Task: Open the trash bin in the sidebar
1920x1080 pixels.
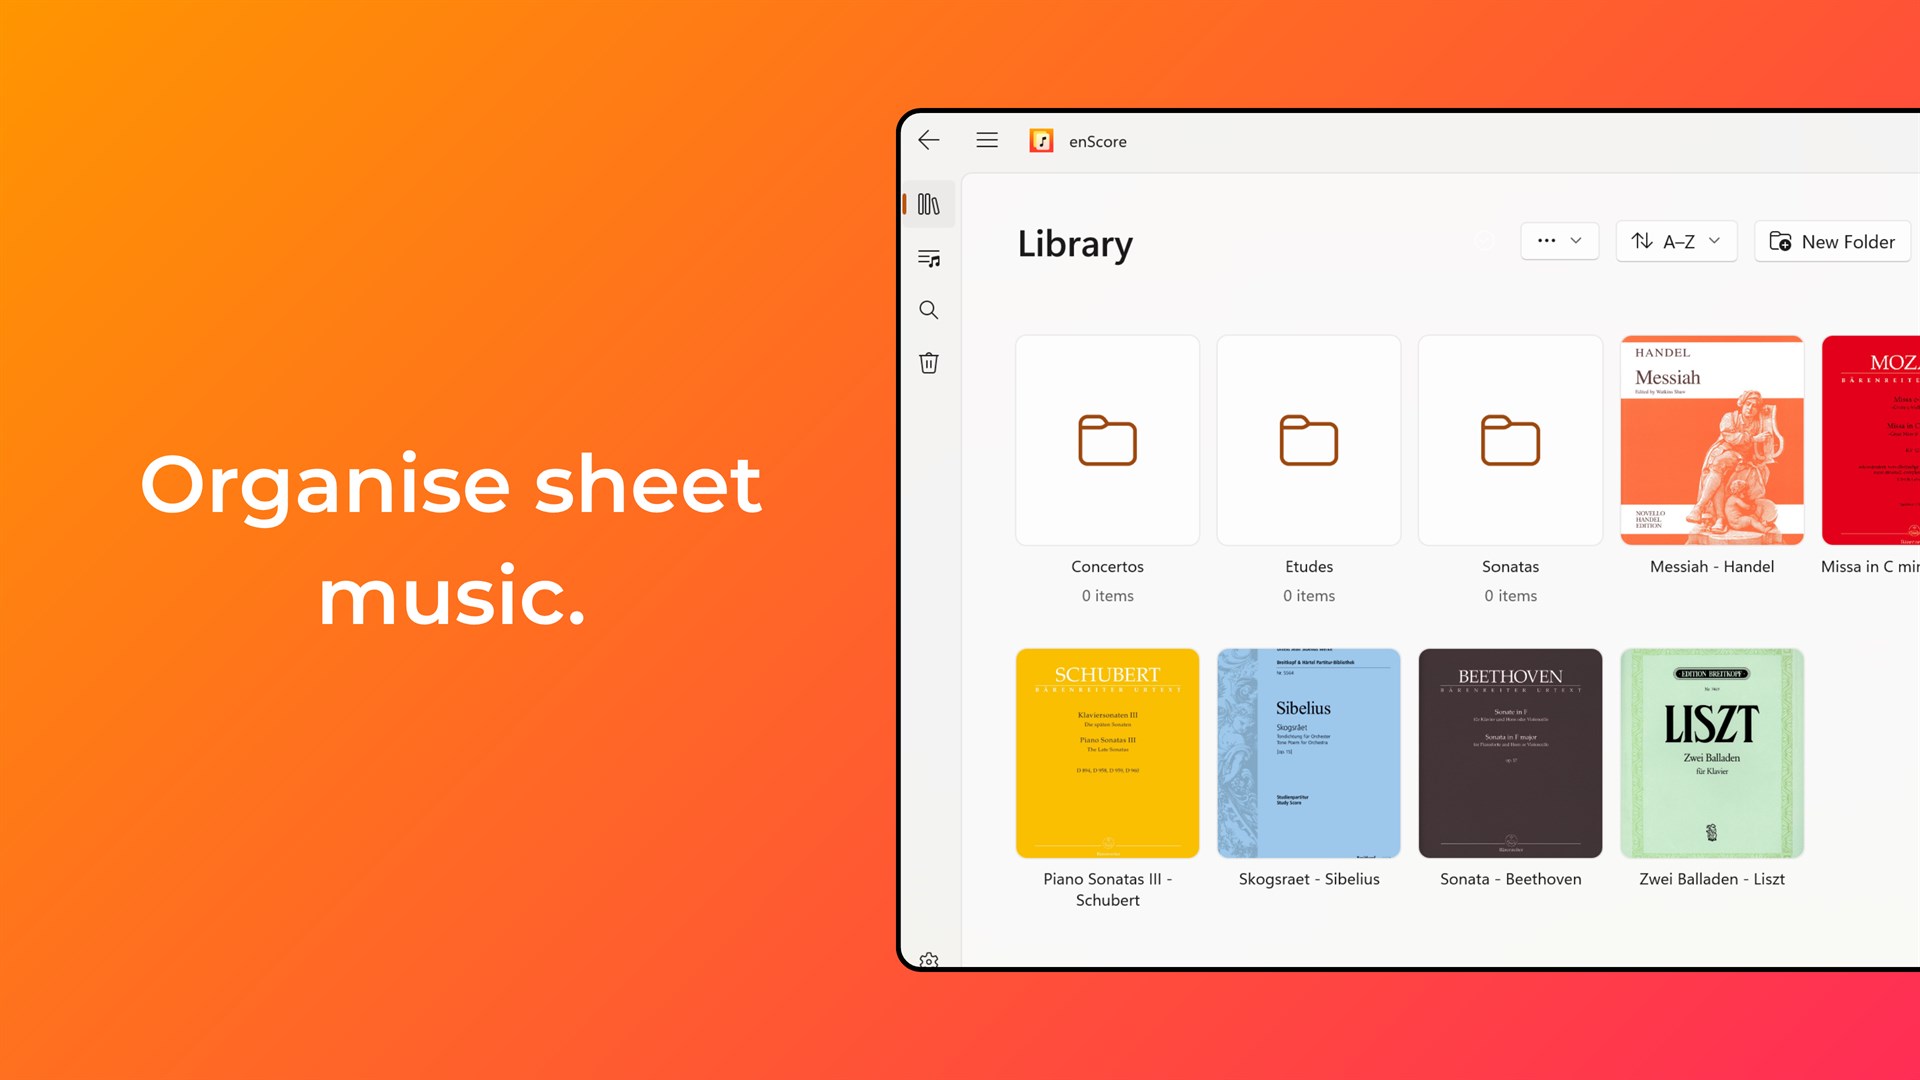Action: (x=929, y=362)
